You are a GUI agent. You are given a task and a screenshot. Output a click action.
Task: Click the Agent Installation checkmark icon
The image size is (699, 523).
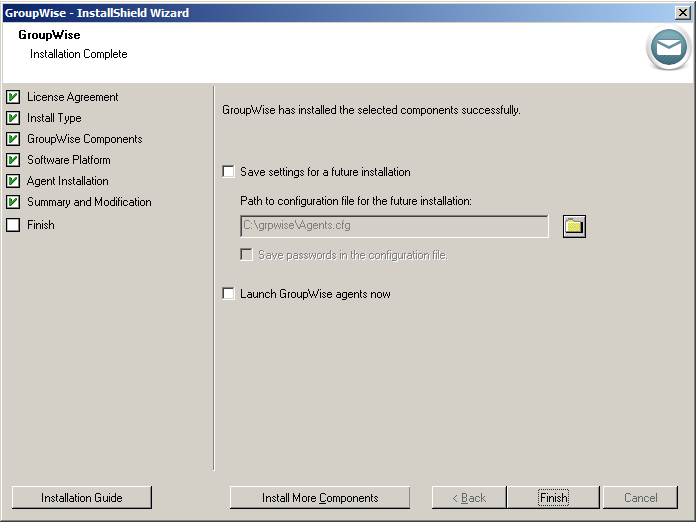[x=13, y=181]
